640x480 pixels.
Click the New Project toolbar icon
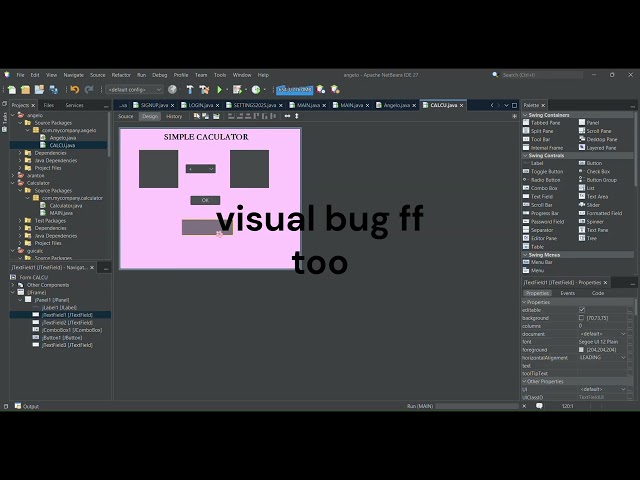[x=25, y=89]
